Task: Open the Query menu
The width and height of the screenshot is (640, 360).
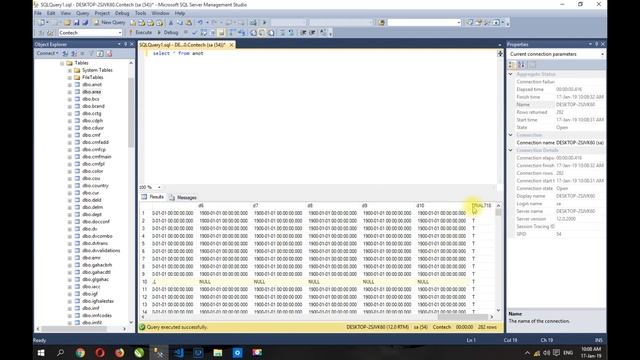Action: pos(82,13)
